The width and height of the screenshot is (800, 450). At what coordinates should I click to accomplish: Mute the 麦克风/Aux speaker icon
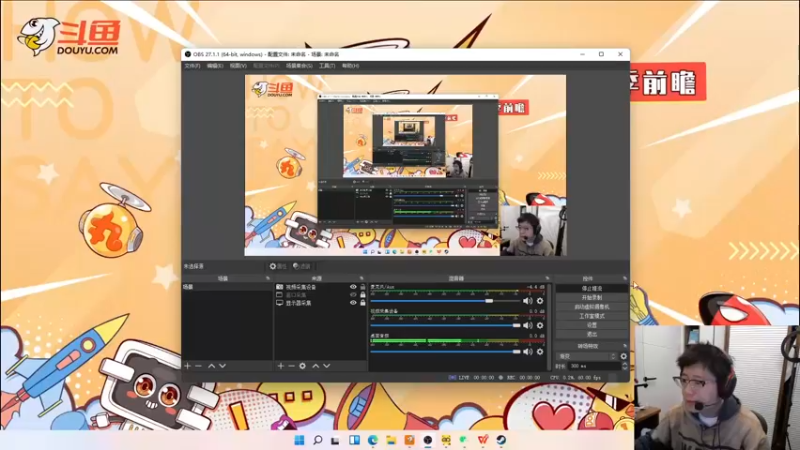click(x=528, y=301)
